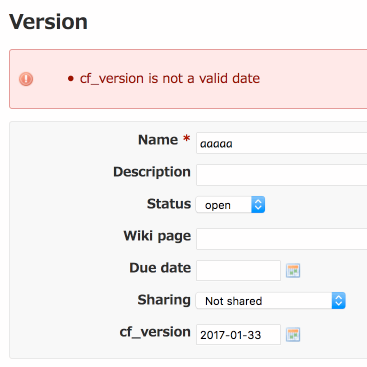Open calendar picker next to cf_version
The width and height of the screenshot is (367, 367).
pyautogui.click(x=293, y=335)
